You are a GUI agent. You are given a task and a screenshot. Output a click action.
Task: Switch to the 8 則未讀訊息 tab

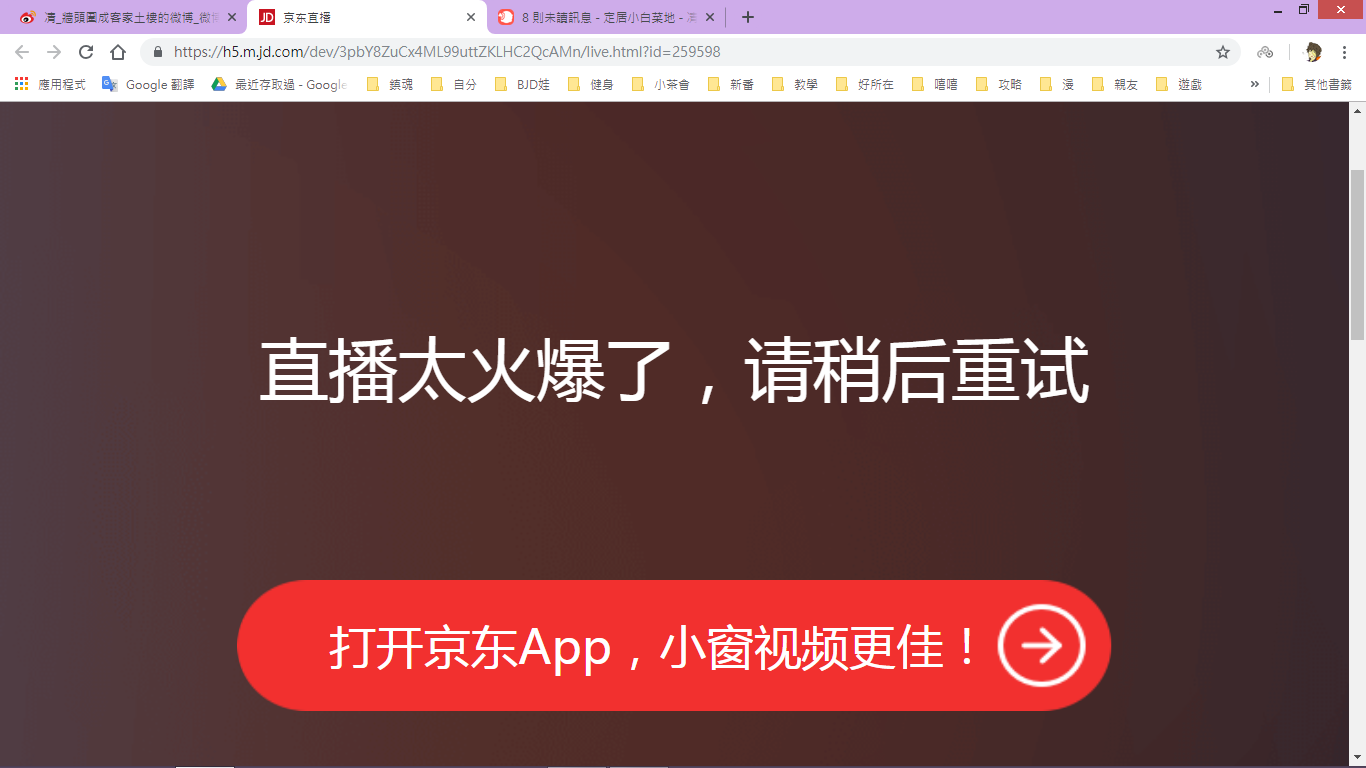coord(606,17)
